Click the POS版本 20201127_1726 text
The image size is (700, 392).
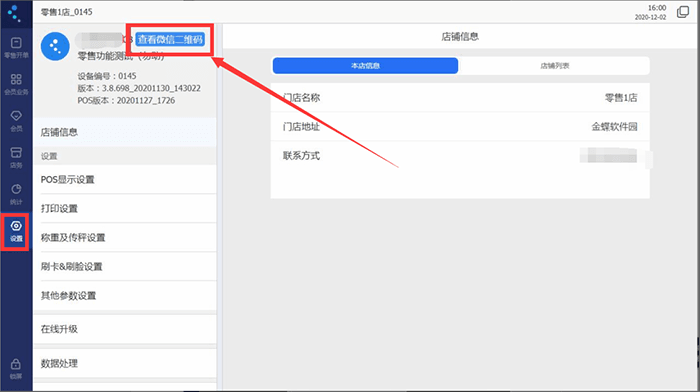tap(126, 100)
